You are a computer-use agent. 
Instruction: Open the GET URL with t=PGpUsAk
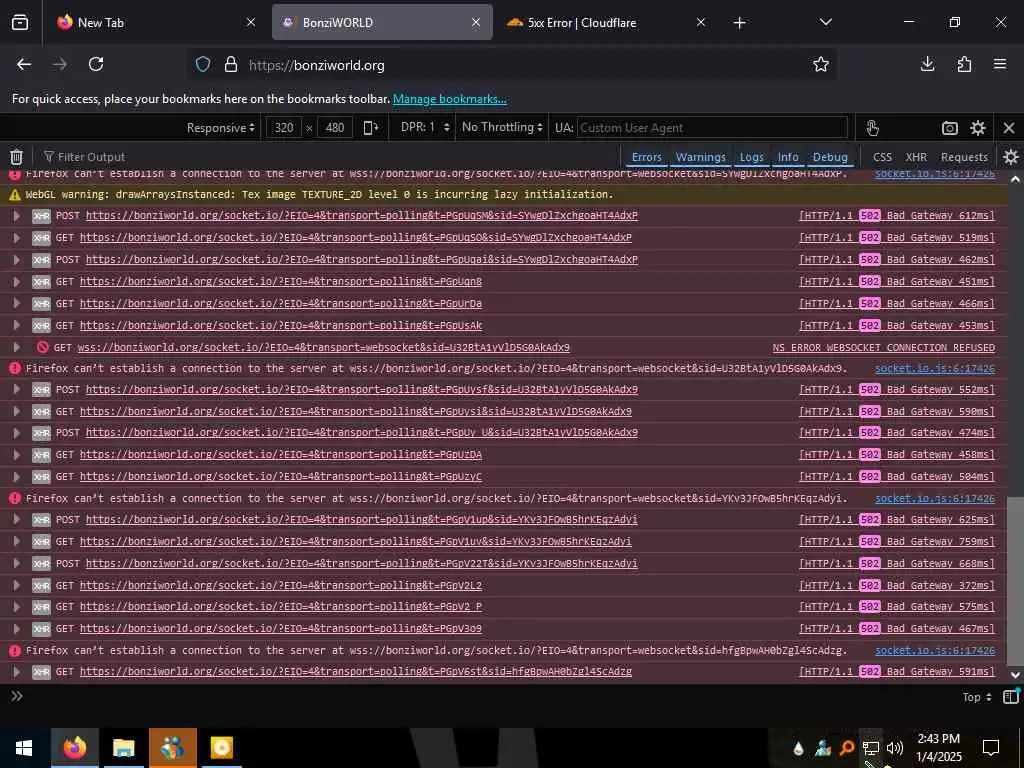tap(281, 325)
